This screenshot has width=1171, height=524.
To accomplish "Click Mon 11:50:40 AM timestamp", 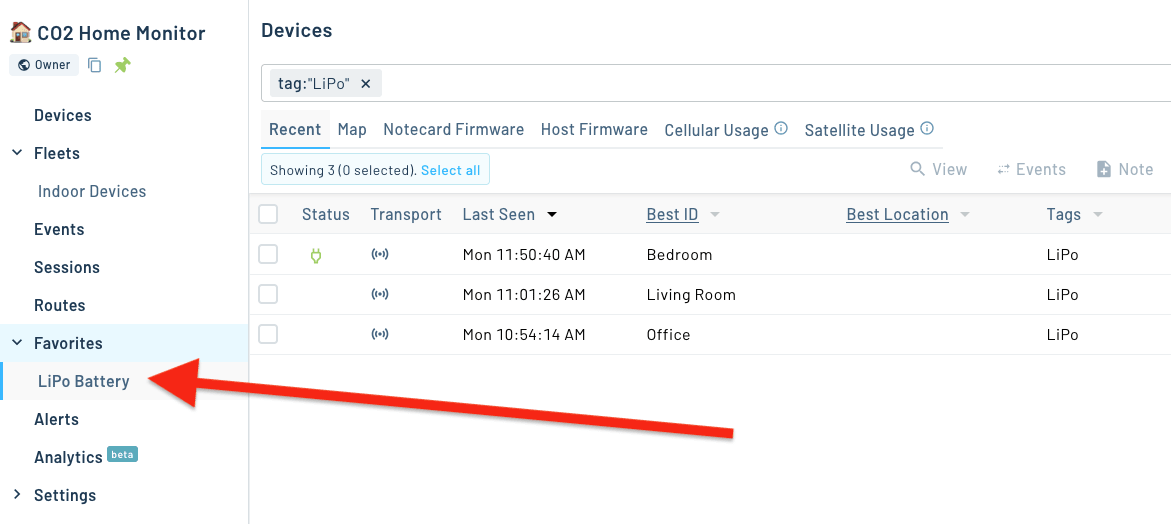I will [524, 255].
